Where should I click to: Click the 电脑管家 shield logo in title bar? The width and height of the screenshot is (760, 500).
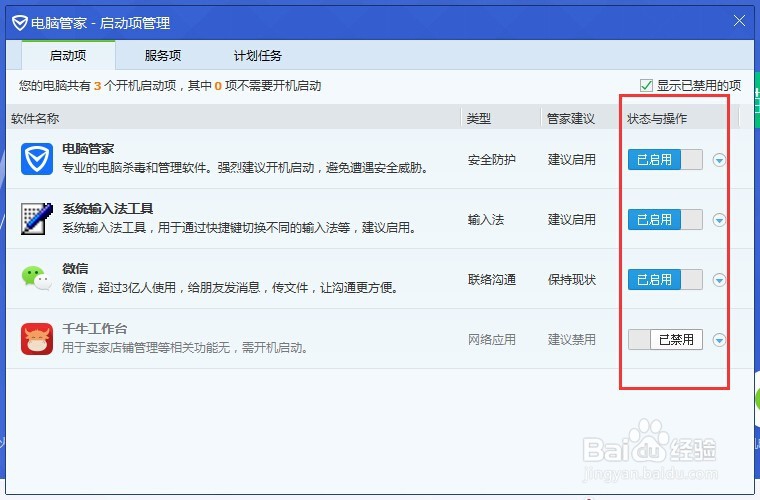coord(19,23)
